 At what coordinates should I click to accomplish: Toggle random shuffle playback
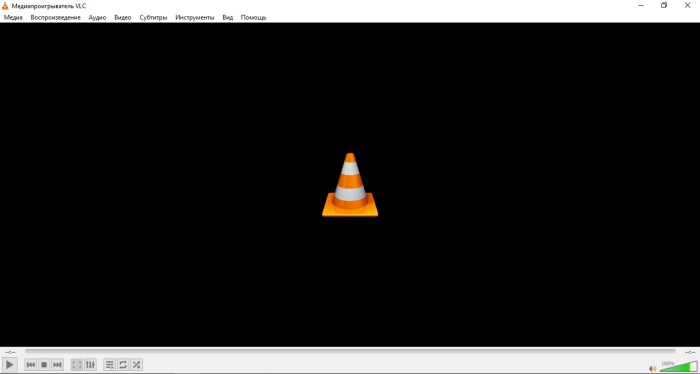coord(136,365)
